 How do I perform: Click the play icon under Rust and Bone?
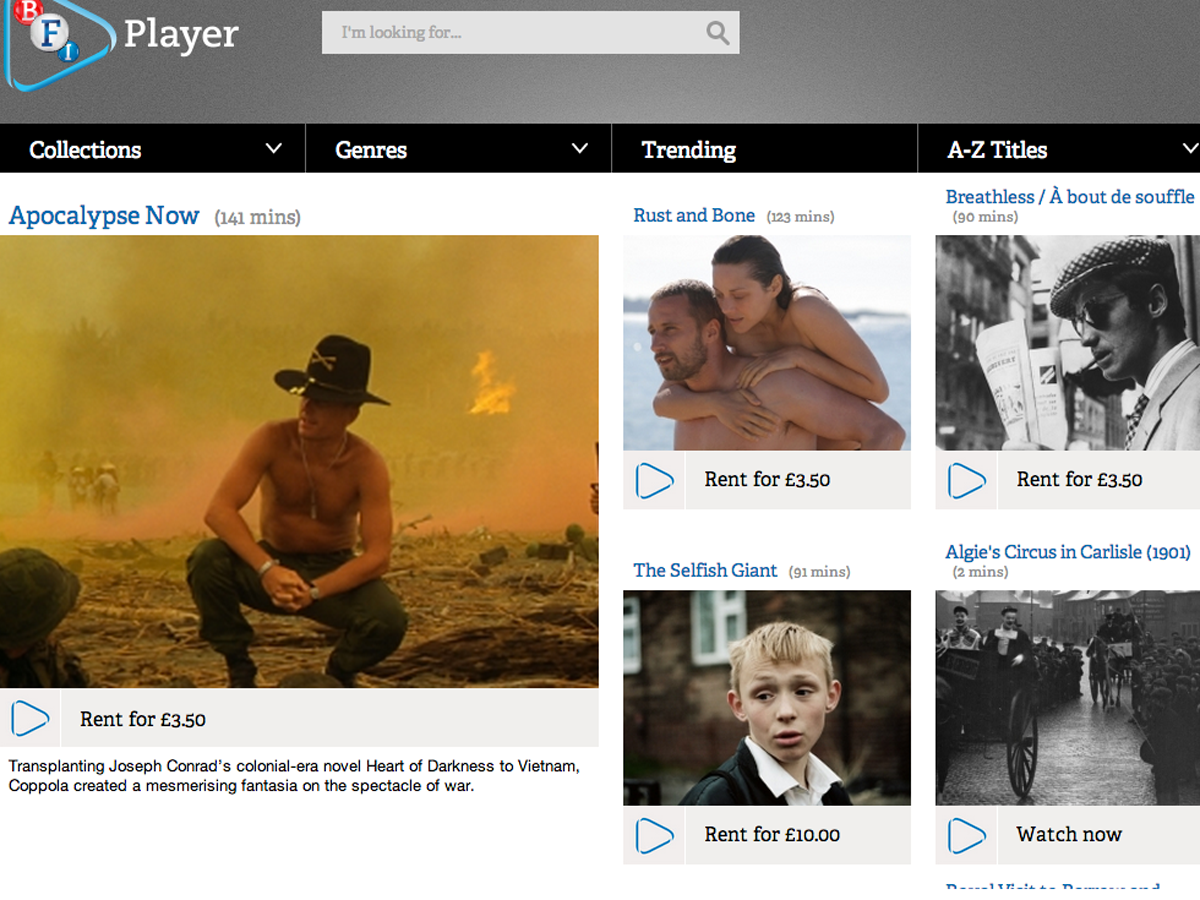coord(654,480)
